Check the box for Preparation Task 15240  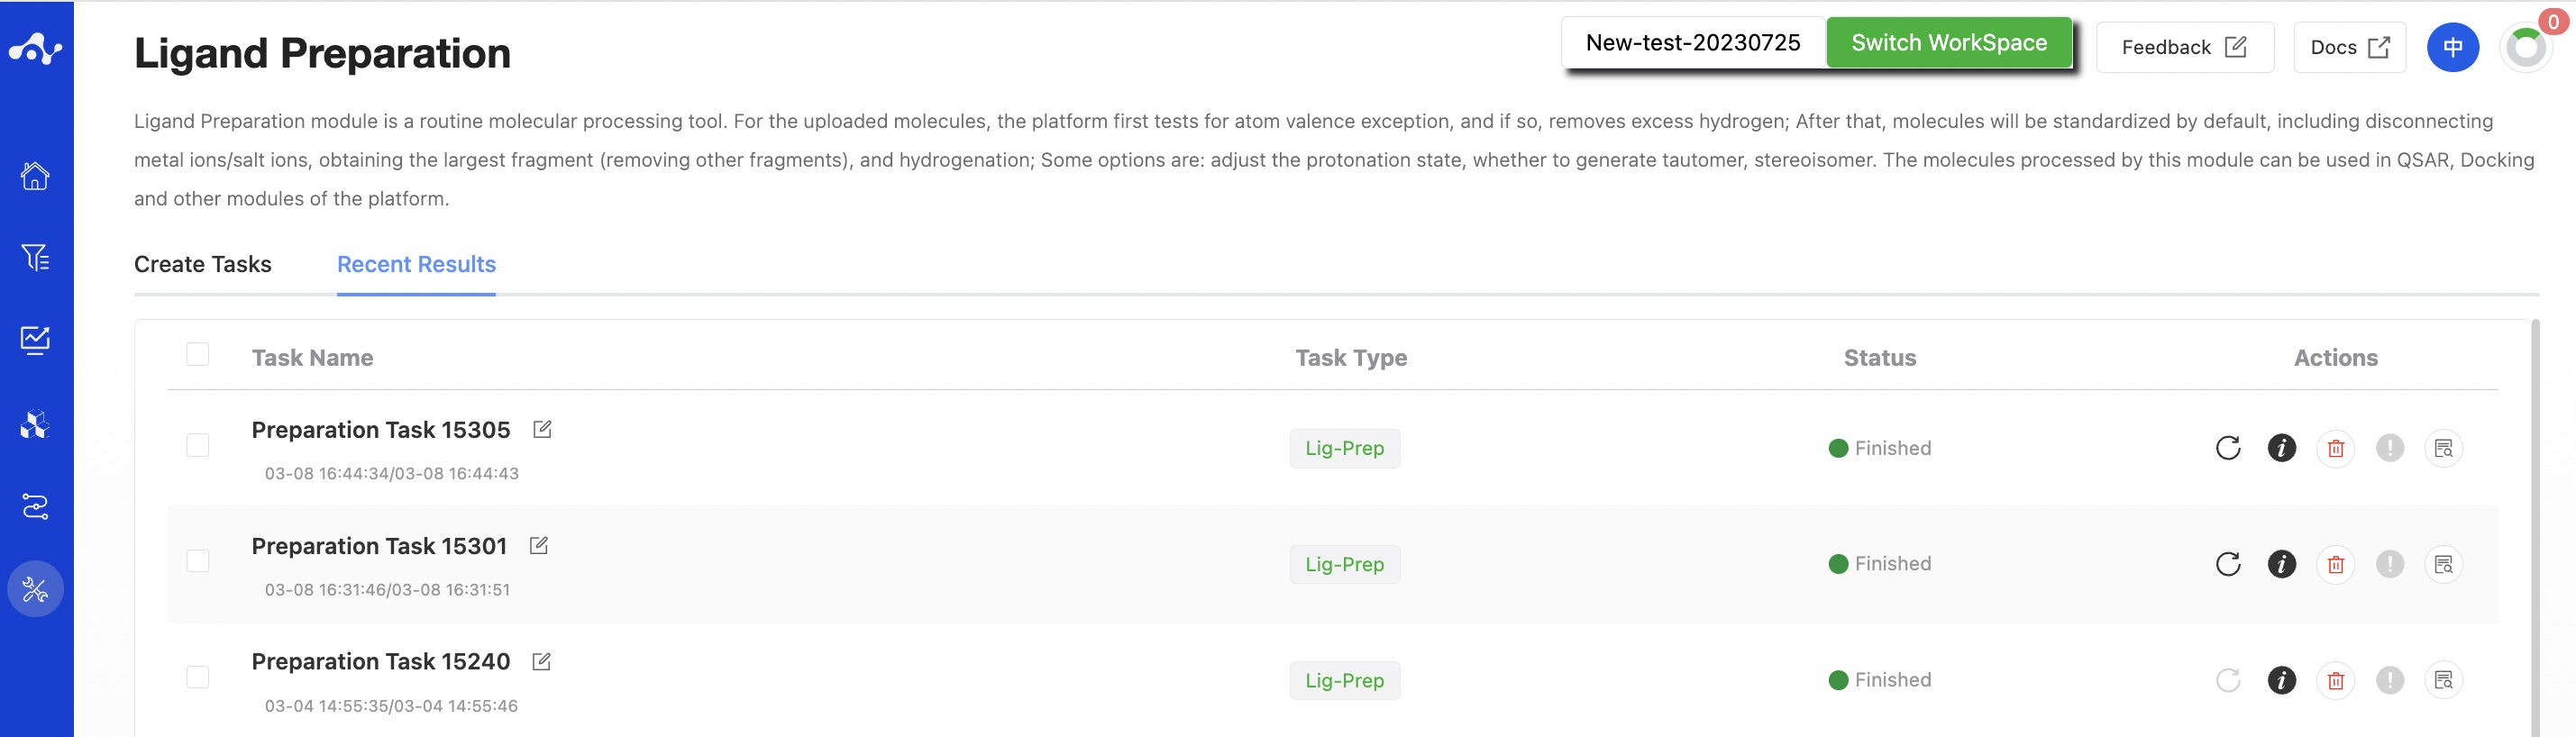[x=198, y=677]
